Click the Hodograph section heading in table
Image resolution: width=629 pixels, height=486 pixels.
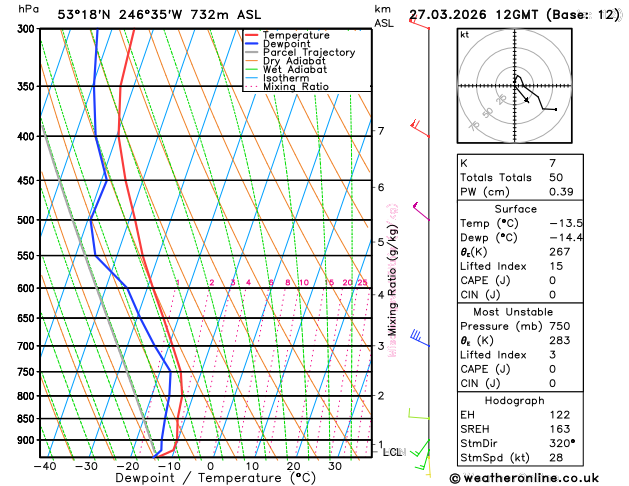pyautogui.click(x=514, y=401)
